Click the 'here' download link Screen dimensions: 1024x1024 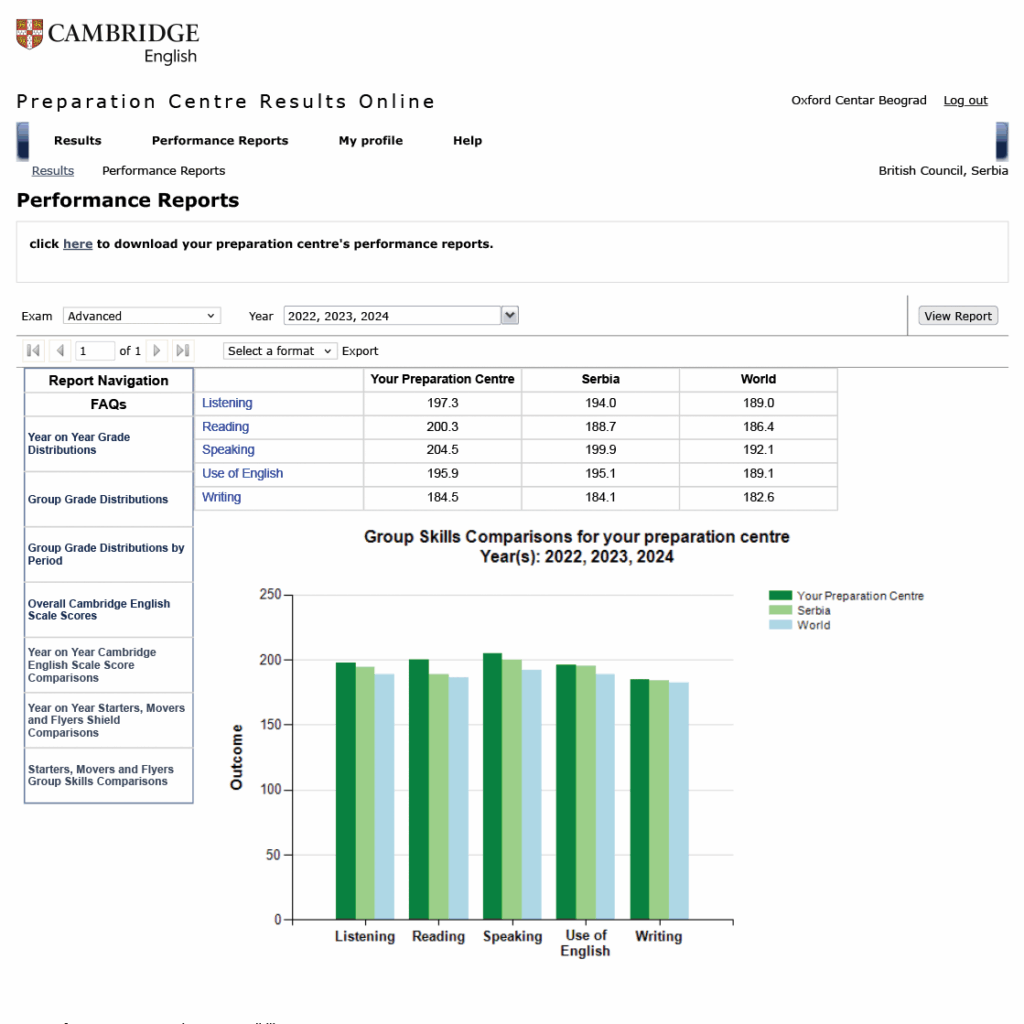click(x=78, y=244)
